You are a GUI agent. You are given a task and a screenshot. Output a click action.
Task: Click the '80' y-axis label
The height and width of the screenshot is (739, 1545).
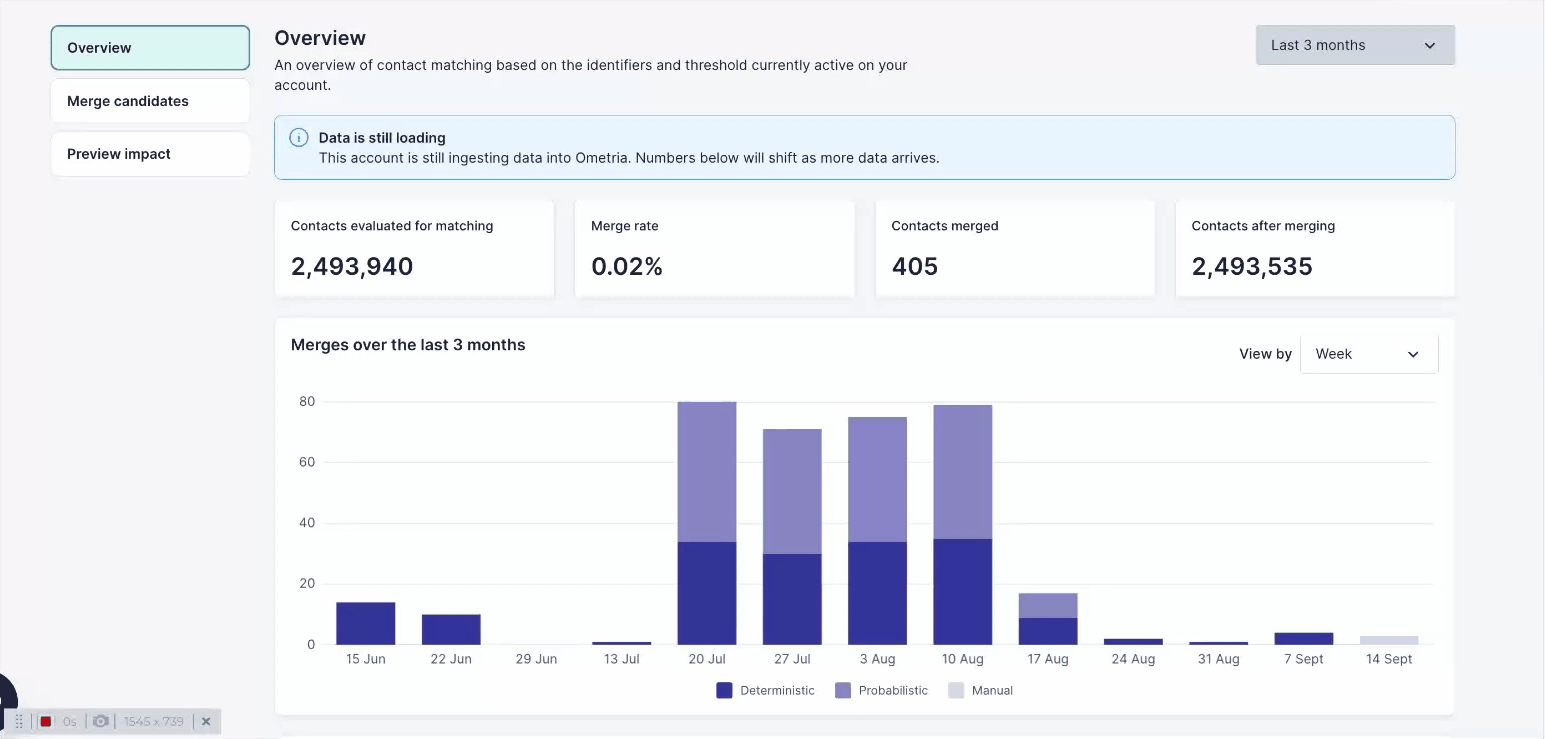point(306,402)
